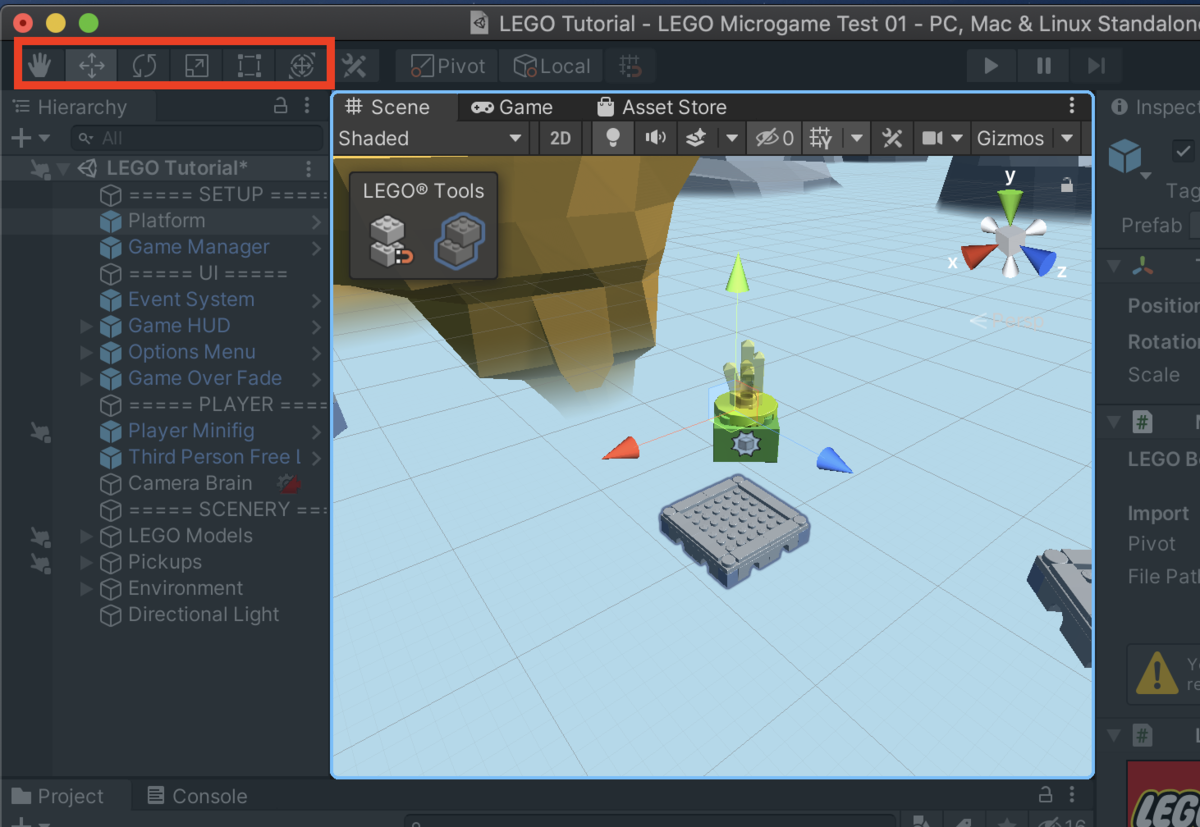Open the Platform prefab via its arrow
1200x827 pixels.
316,221
